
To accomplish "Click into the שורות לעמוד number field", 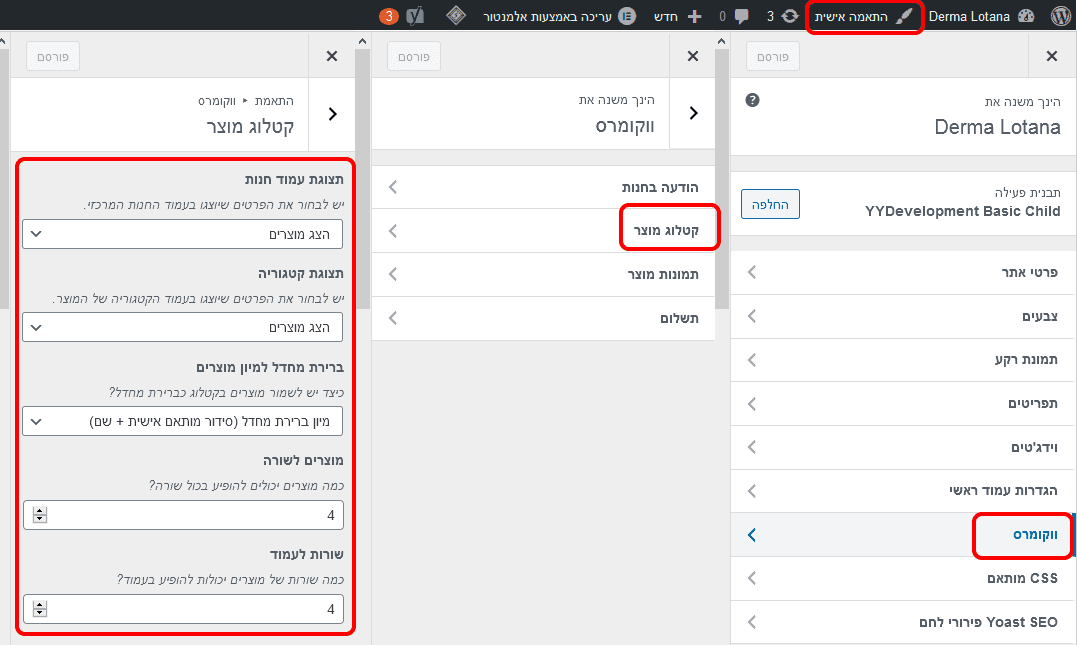I will click(x=183, y=609).
